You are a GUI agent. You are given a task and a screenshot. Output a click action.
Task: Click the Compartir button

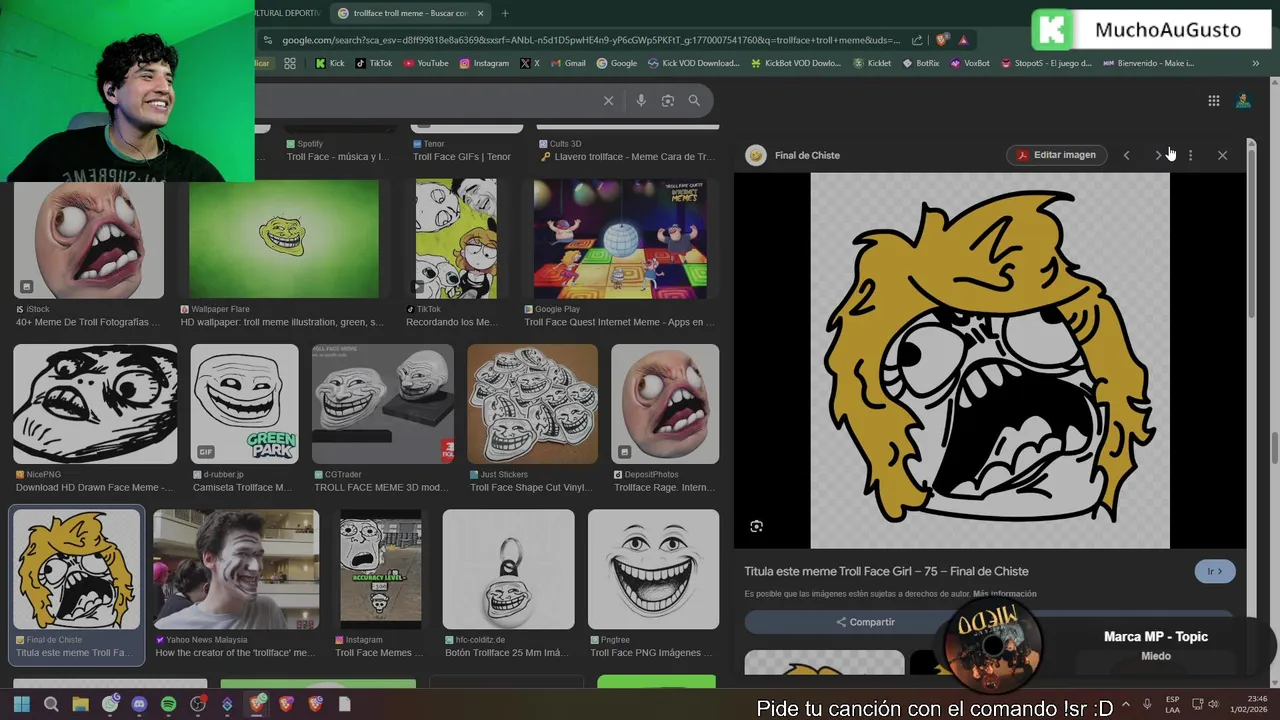[x=866, y=622]
